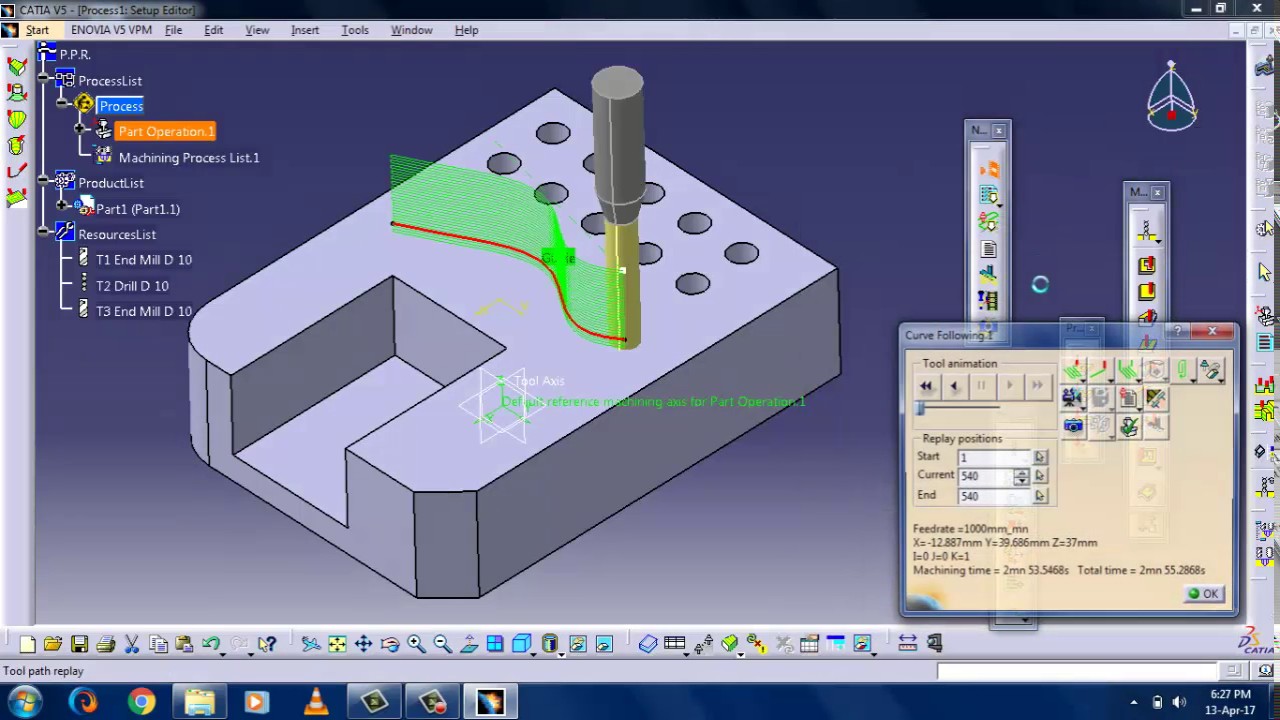Click the rewind to start replay button
1280x720 pixels.
[x=926, y=386]
